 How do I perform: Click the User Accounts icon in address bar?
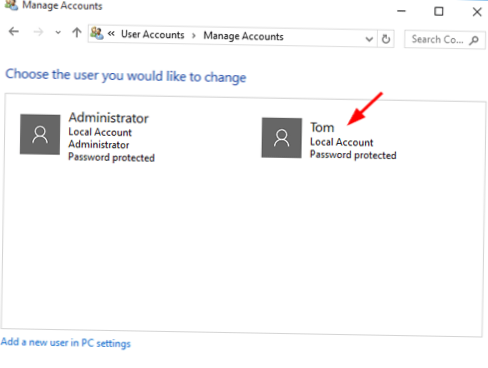coord(97,33)
